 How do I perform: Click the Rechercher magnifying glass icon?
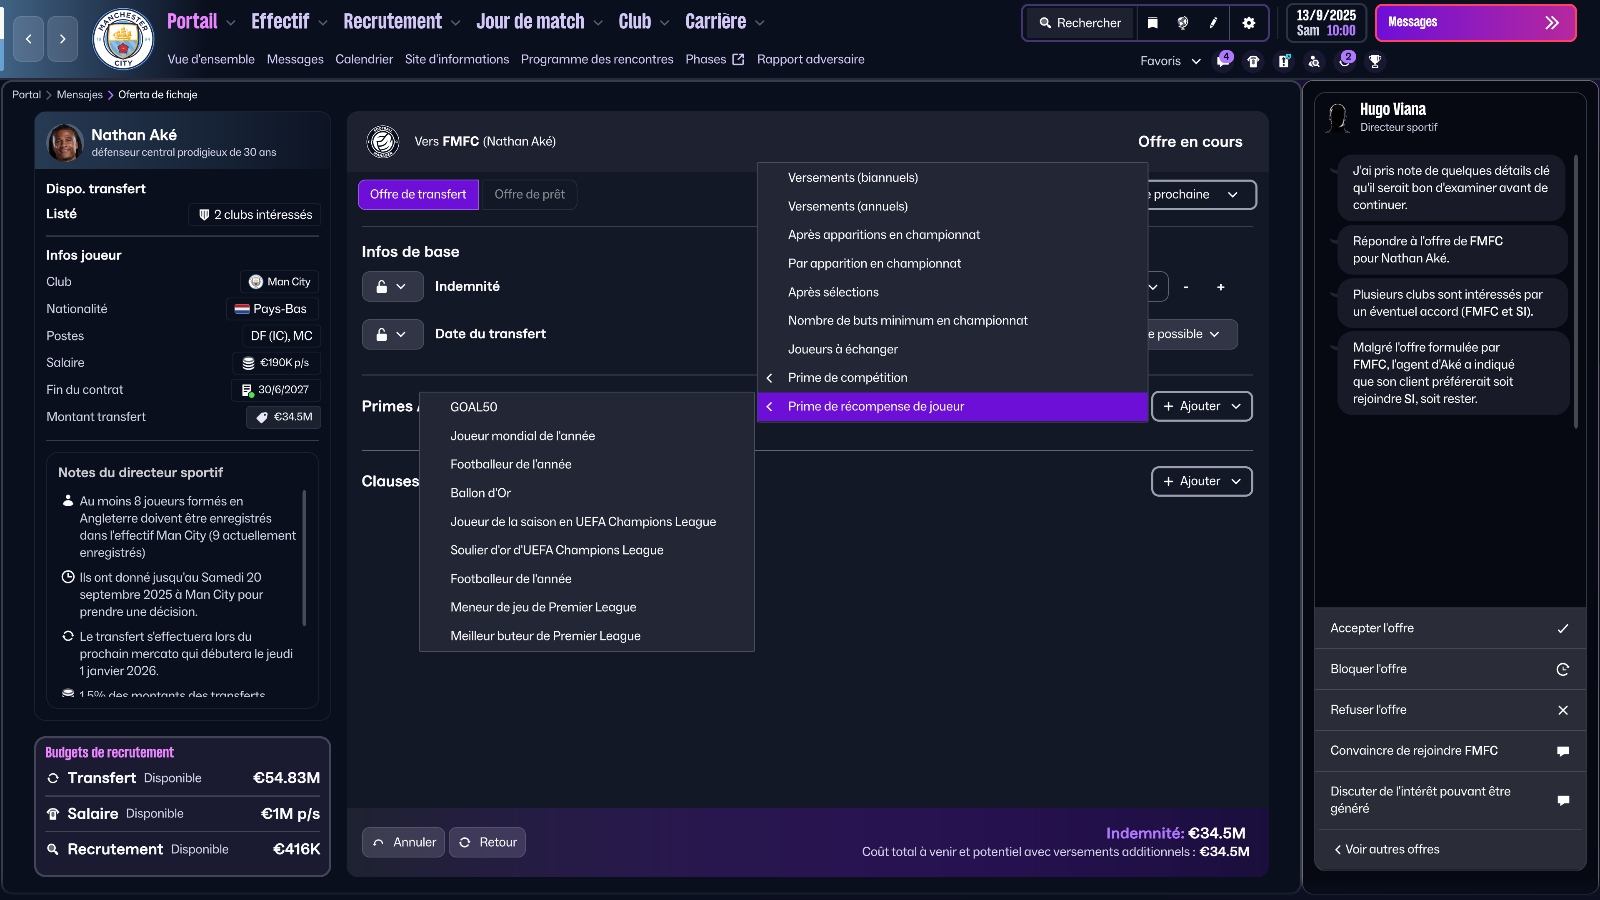[1046, 22]
